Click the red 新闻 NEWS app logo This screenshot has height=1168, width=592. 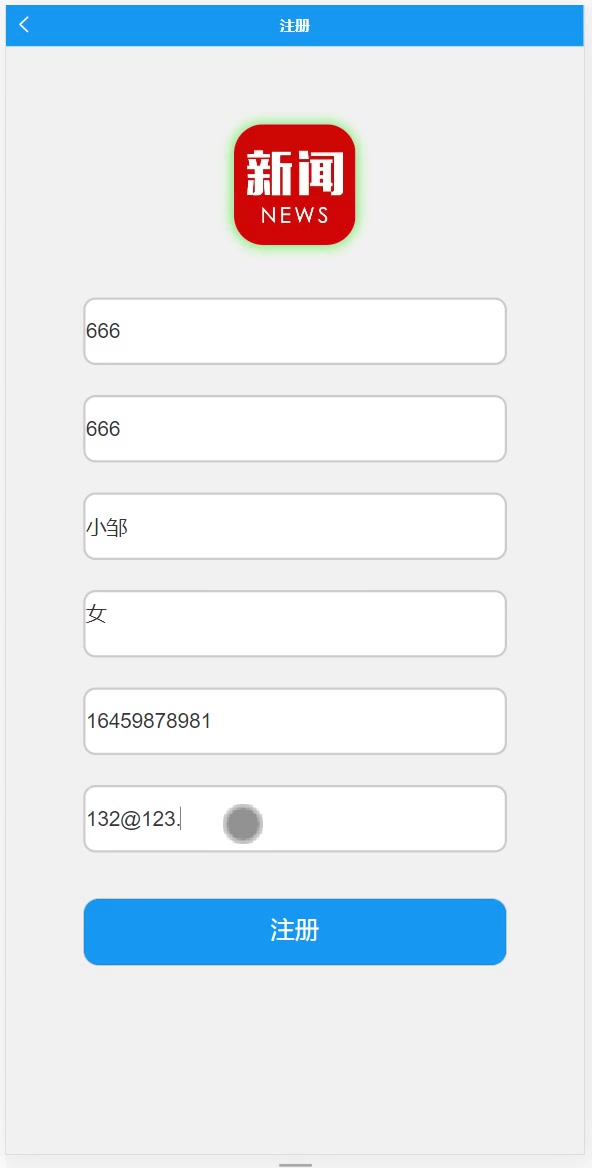pos(295,185)
